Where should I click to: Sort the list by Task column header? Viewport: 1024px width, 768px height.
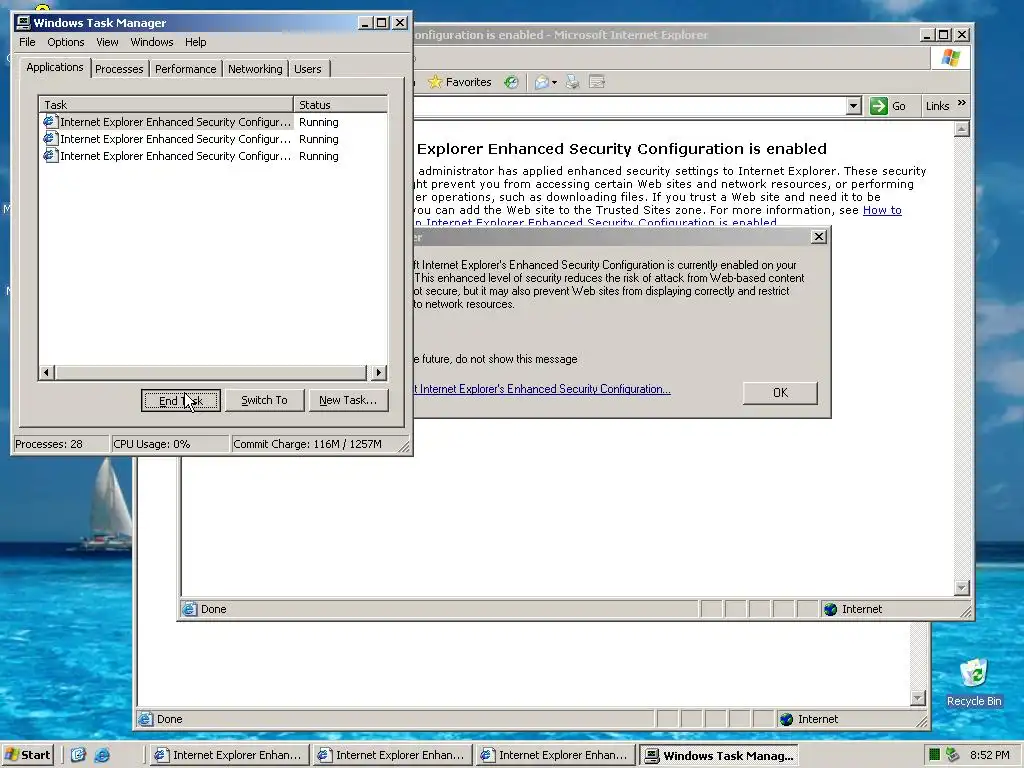pyautogui.click(x=166, y=105)
